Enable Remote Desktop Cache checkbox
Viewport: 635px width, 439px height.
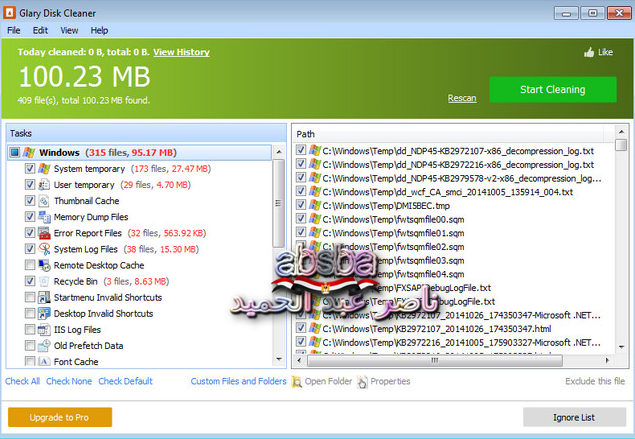(x=30, y=265)
